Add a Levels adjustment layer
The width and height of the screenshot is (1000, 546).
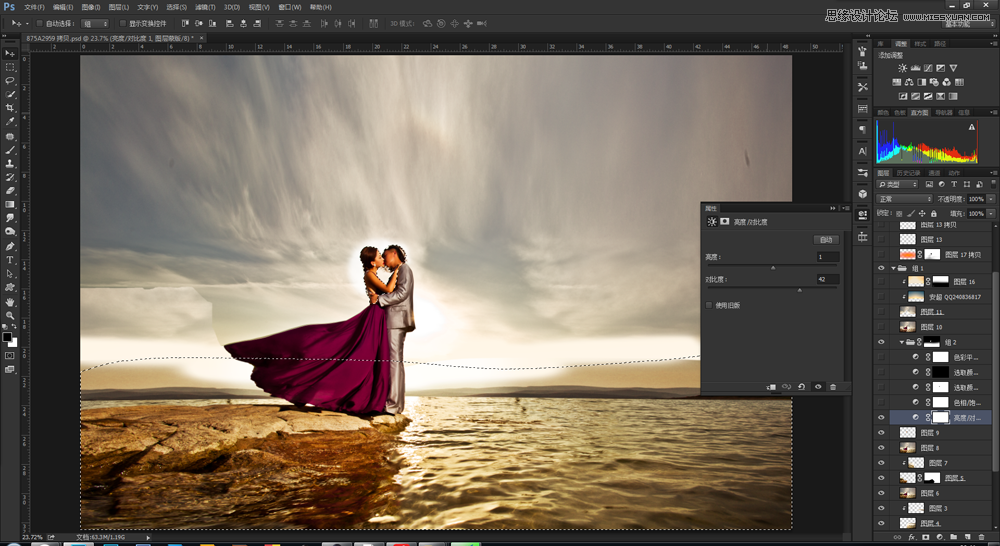pyautogui.click(x=915, y=68)
